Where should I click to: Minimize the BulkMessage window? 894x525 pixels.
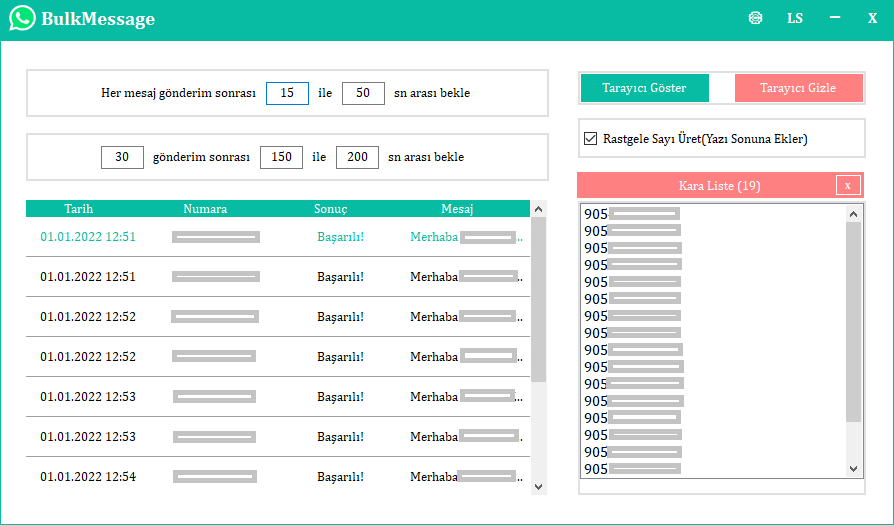point(835,18)
